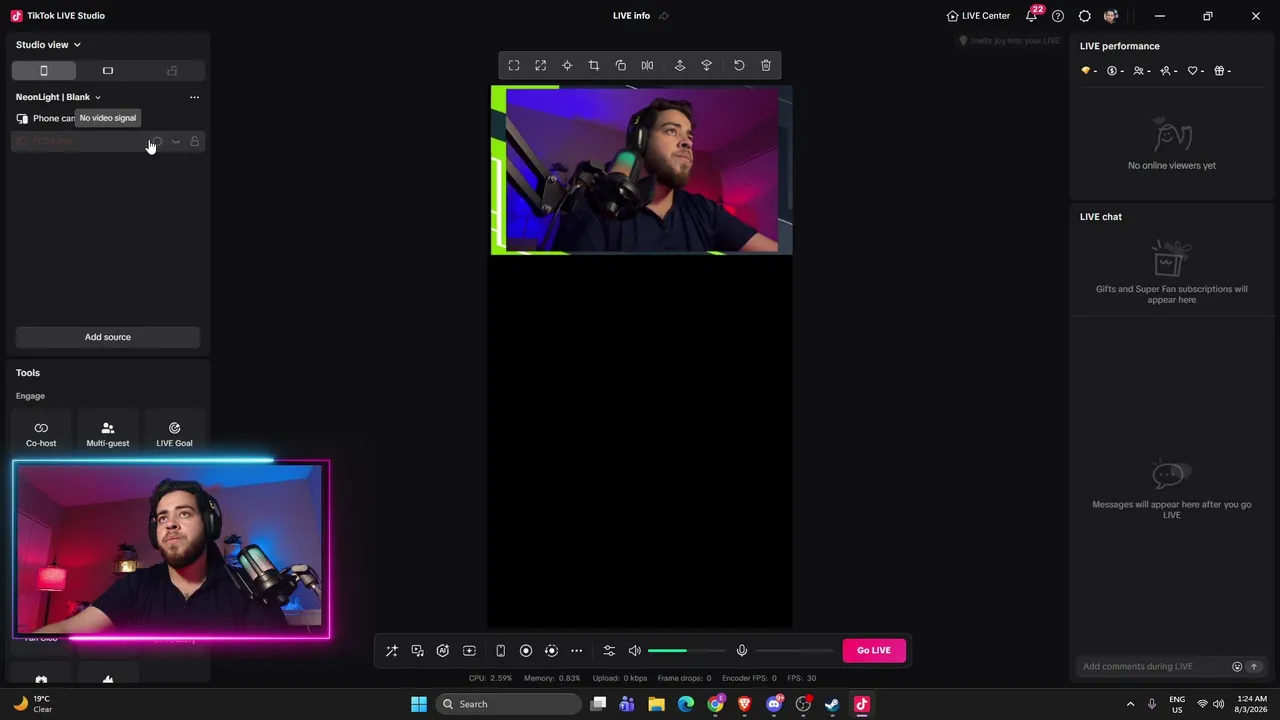The width and height of the screenshot is (1280, 720).
Task: Open the AI tool in bottom toolbar
Action: [443, 651]
